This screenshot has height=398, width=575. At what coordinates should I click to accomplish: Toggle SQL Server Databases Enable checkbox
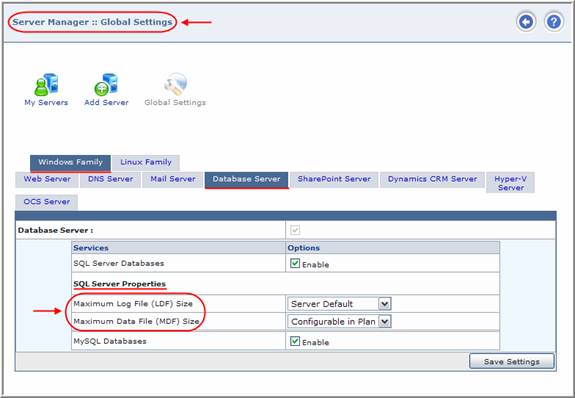pos(295,263)
